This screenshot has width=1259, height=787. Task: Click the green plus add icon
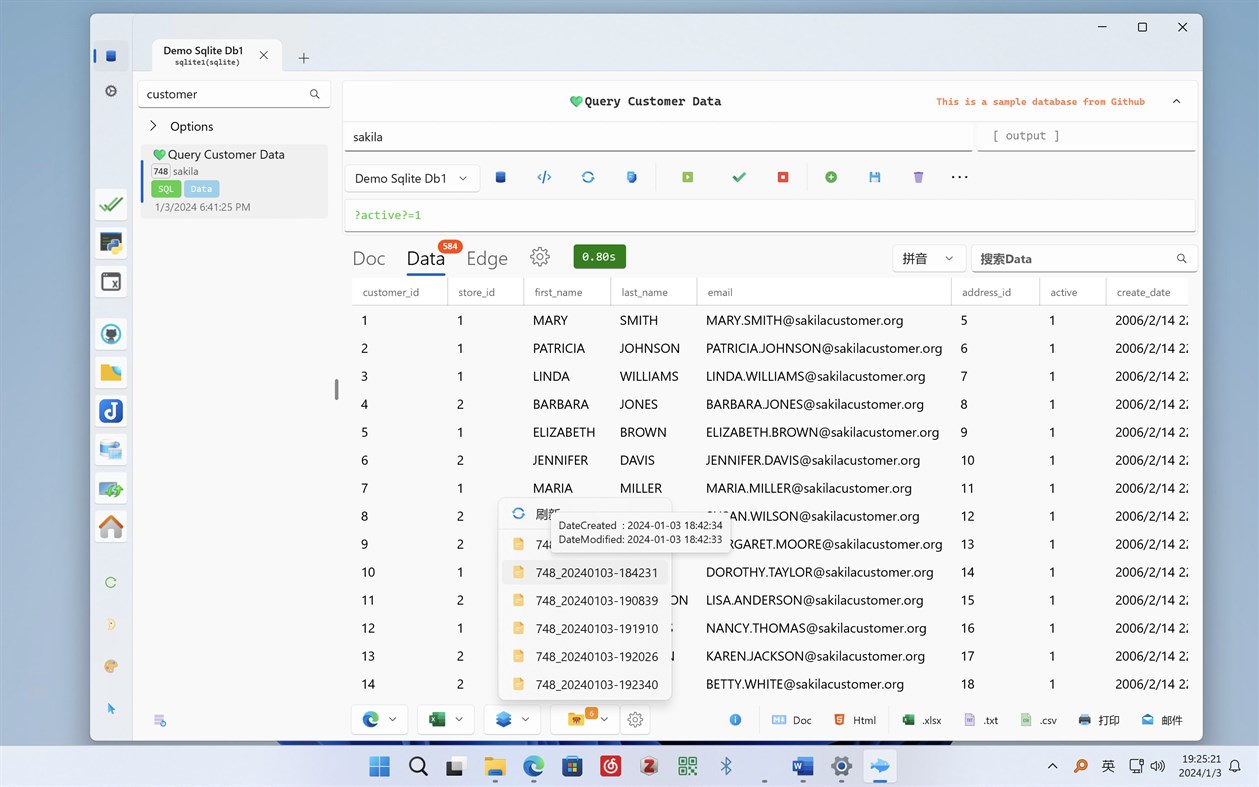[831, 177]
